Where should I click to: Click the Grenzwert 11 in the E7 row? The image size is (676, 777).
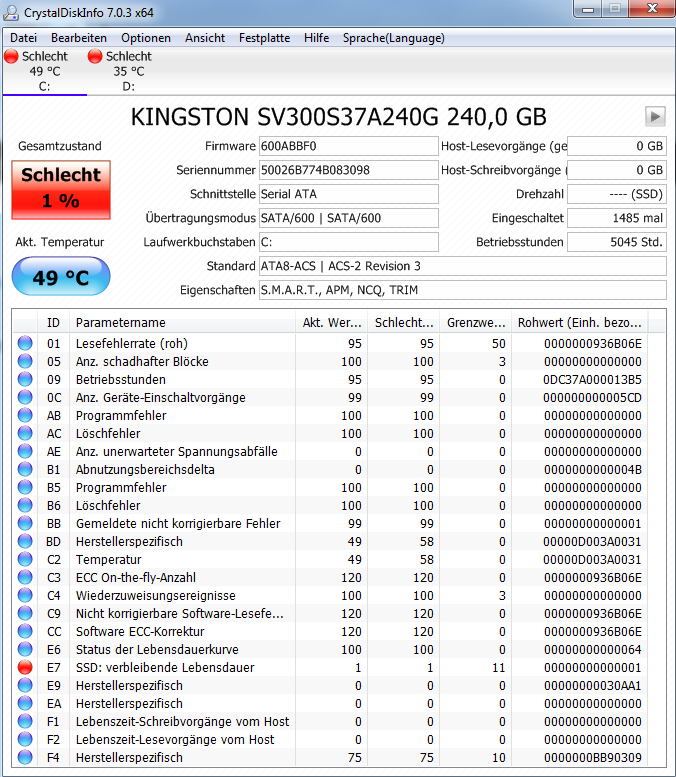(499, 667)
